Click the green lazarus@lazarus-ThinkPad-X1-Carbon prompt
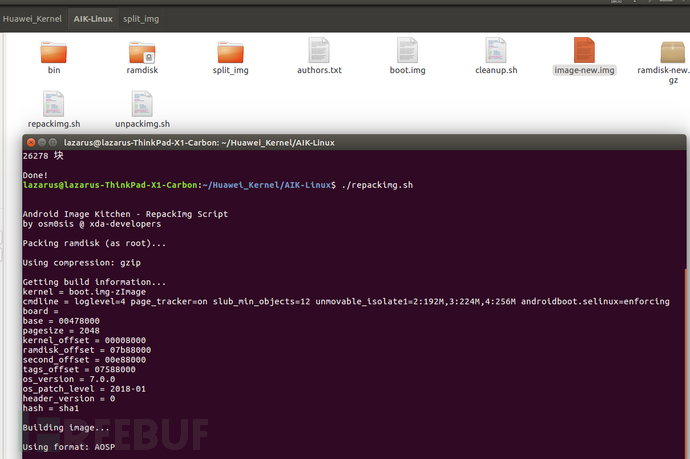690x459 pixels. (x=110, y=185)
